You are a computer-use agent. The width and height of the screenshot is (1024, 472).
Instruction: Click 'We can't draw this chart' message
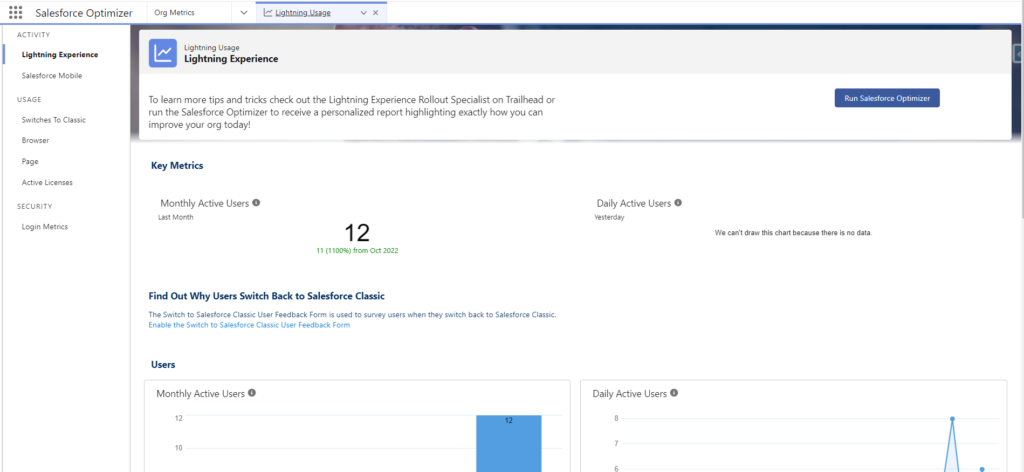click(793, 233)
